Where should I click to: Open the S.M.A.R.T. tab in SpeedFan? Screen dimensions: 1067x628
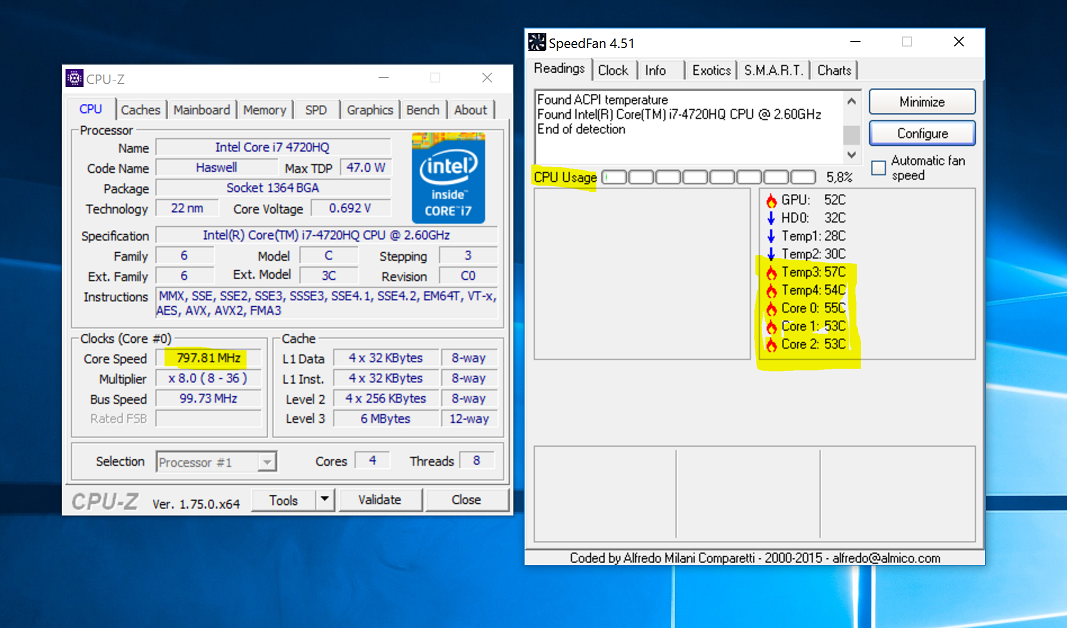pyautogui.click(x=774, y=70)
